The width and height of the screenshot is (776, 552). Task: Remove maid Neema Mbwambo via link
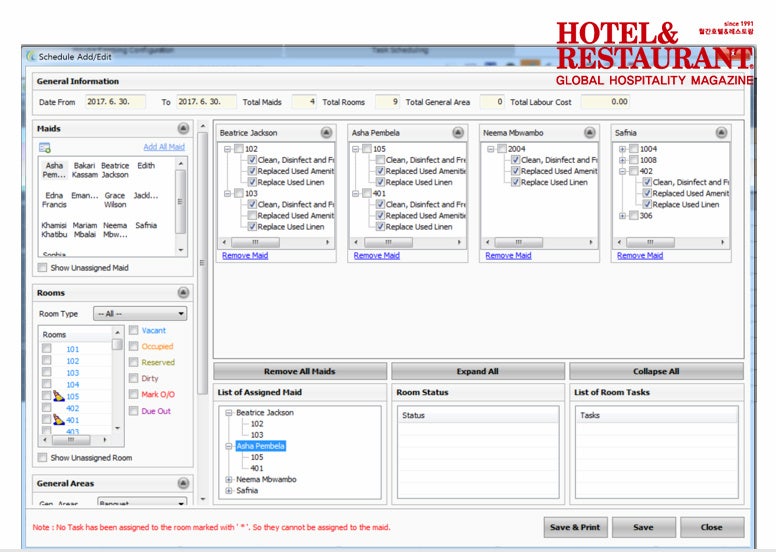tap(508, 255)
